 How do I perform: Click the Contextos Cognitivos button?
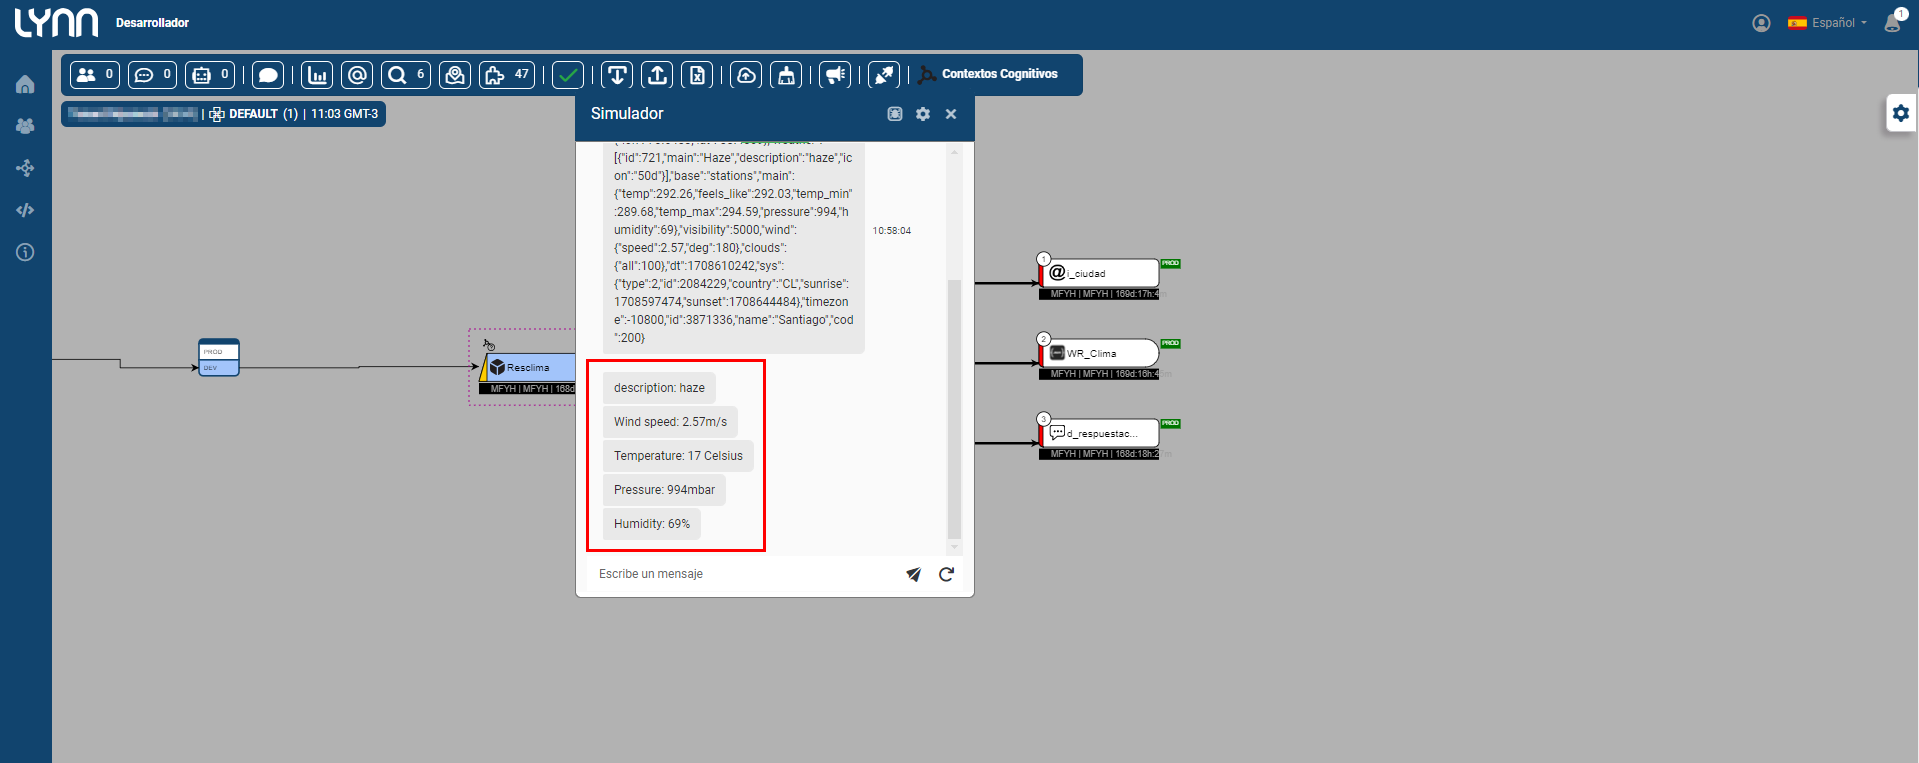coord(988,74)
